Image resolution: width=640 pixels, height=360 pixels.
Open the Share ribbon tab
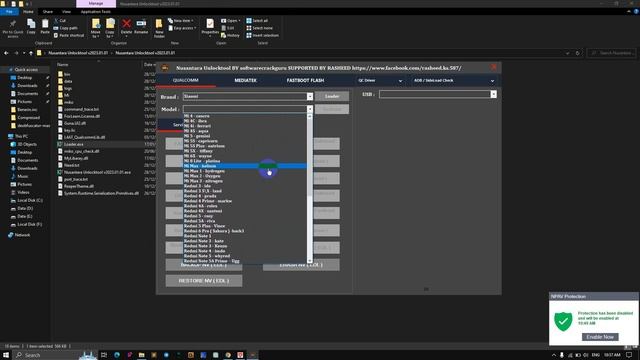point(47,12)
